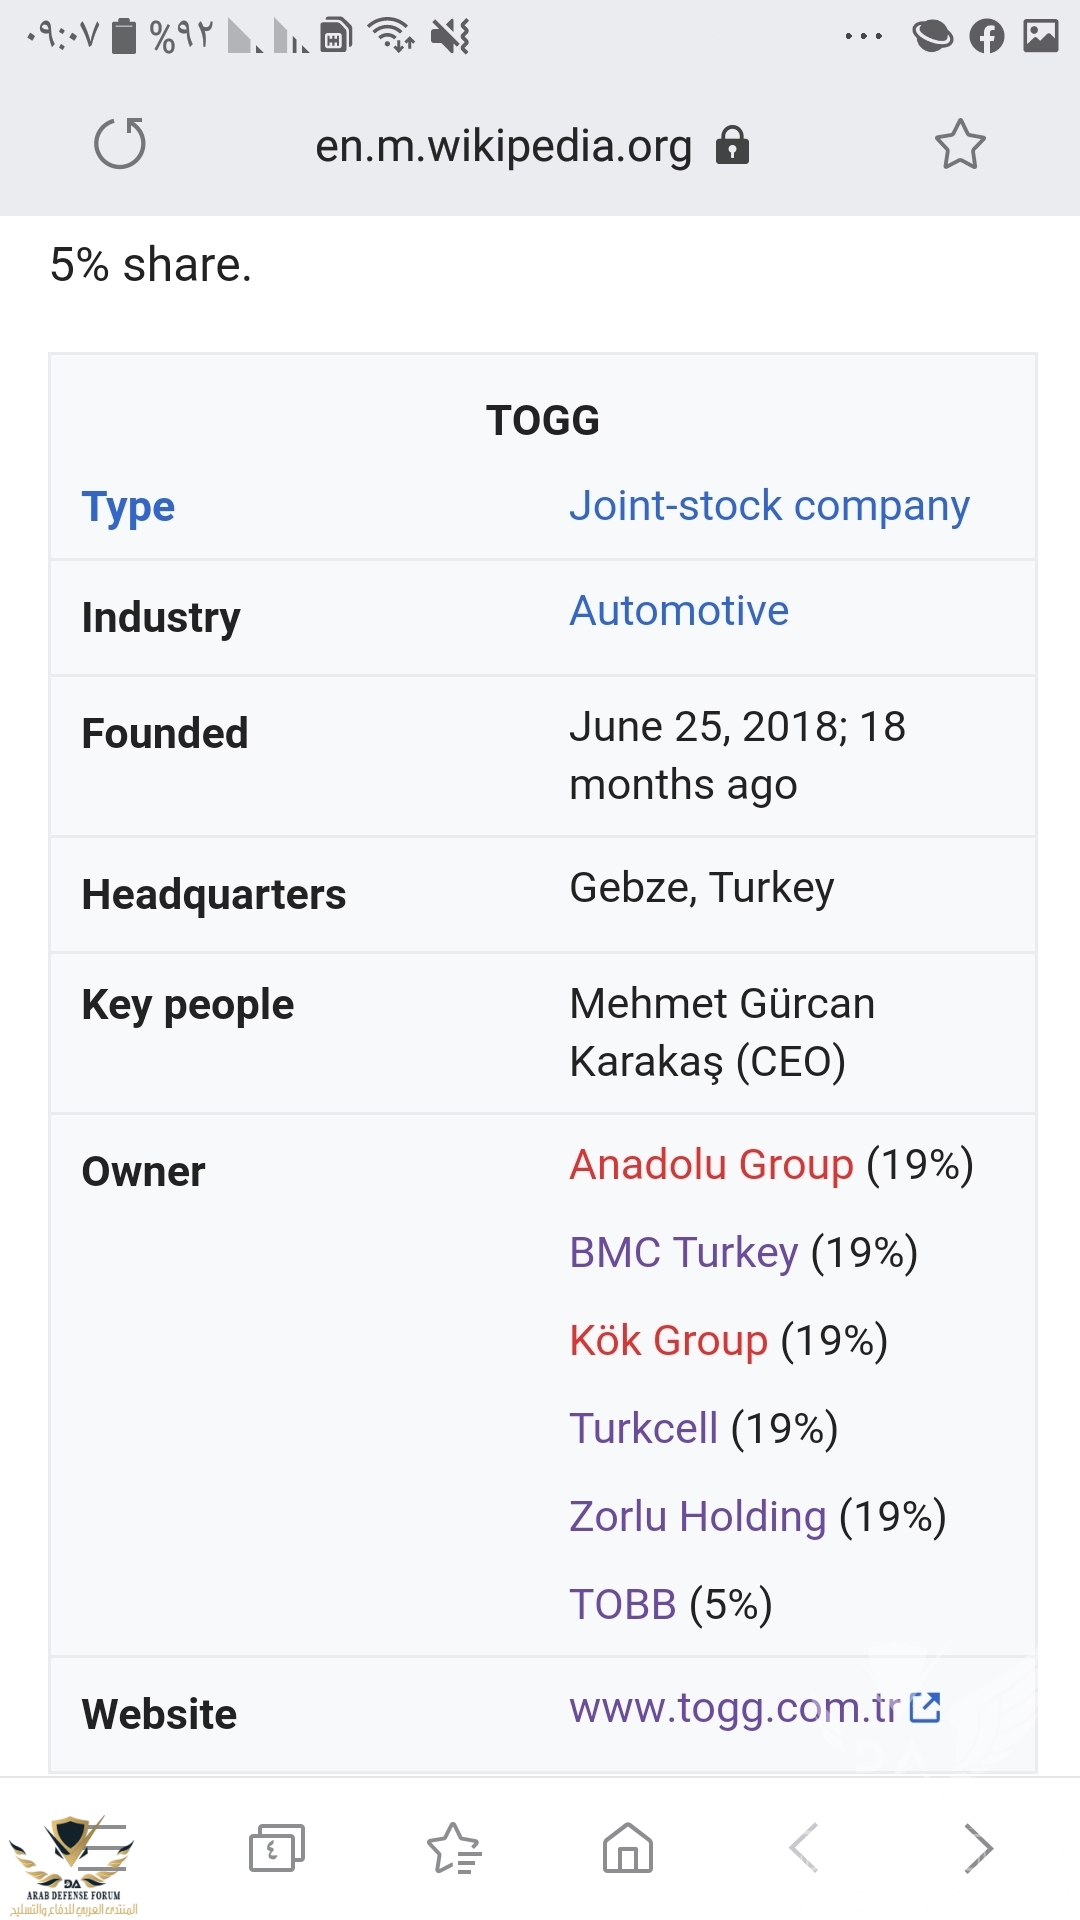Tap the three-dot overflow in status bar

pyautogui.click(x=863, y=37)
